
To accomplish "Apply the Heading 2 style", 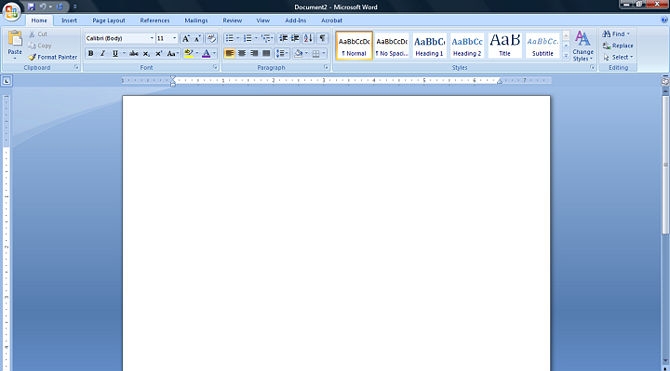I will (x=467, y=45).
